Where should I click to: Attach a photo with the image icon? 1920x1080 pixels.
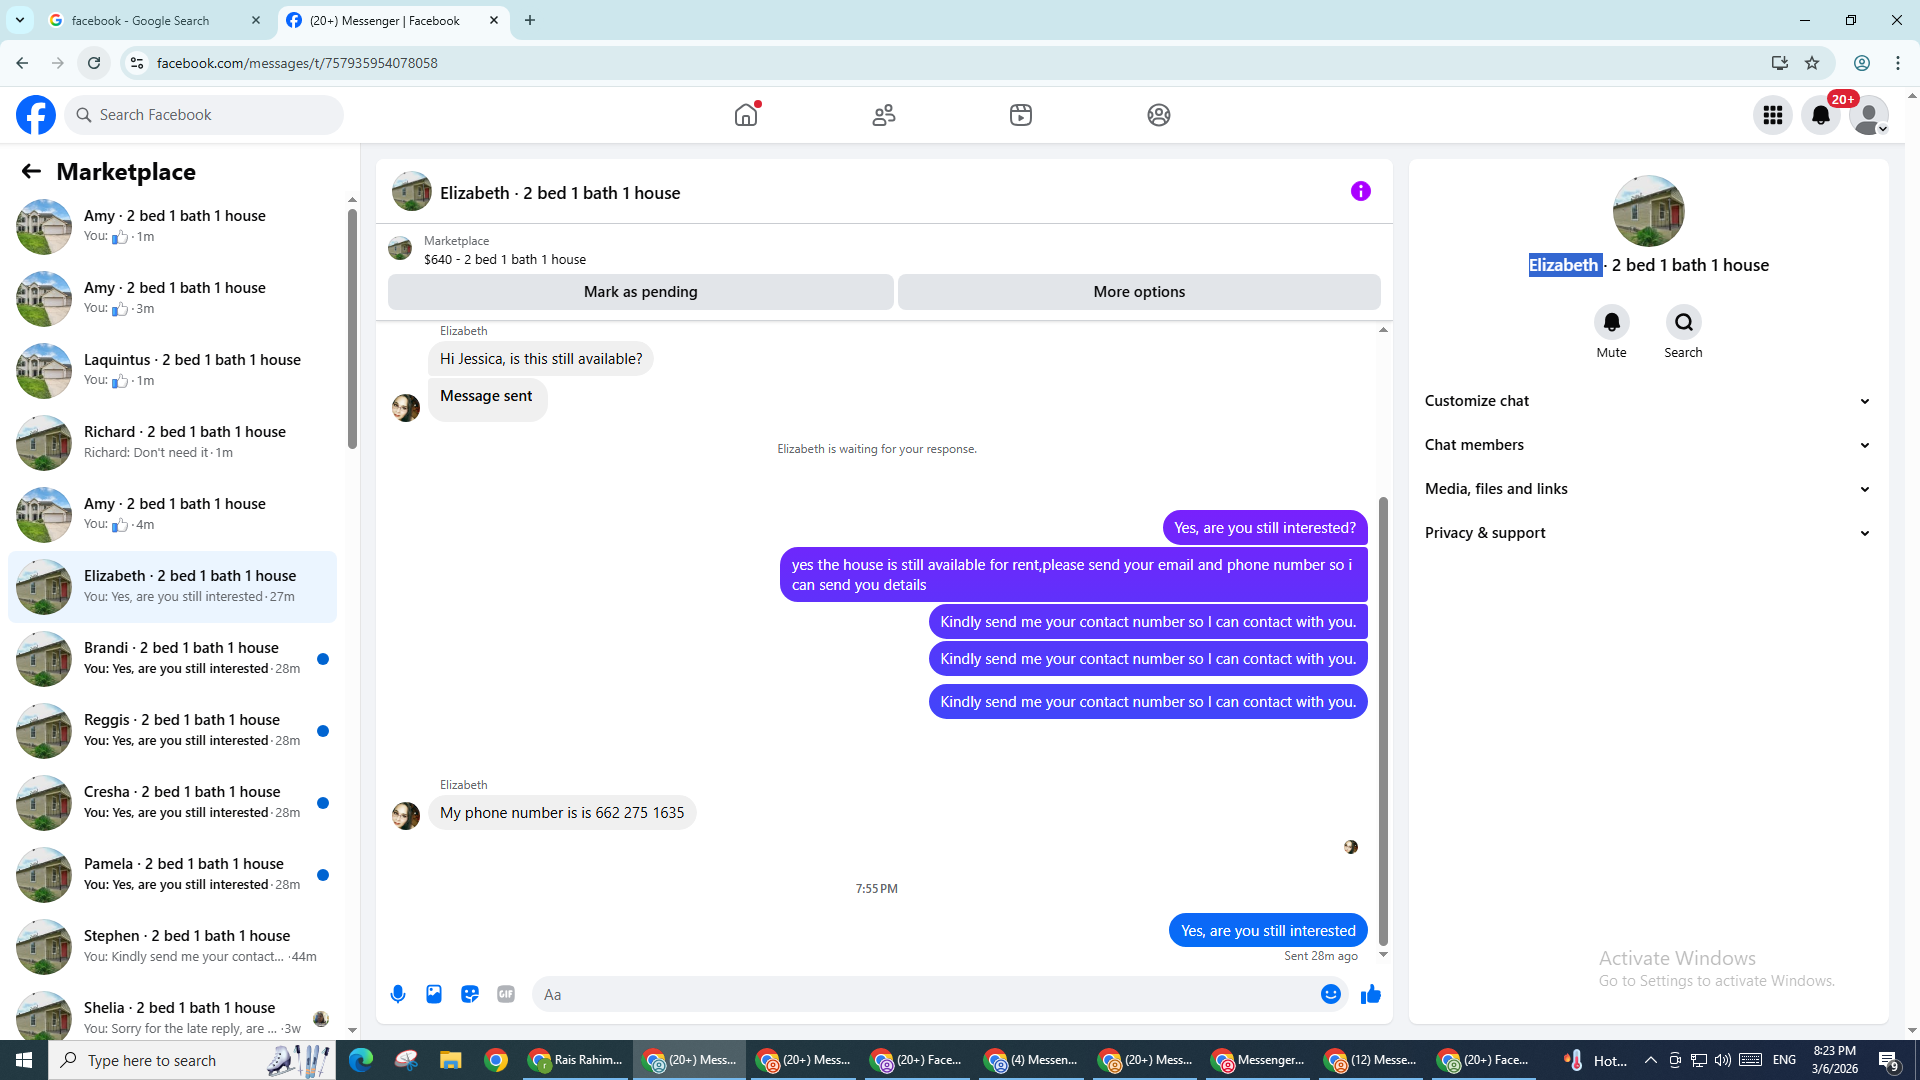pyautogui.click(x=434, y=994)
